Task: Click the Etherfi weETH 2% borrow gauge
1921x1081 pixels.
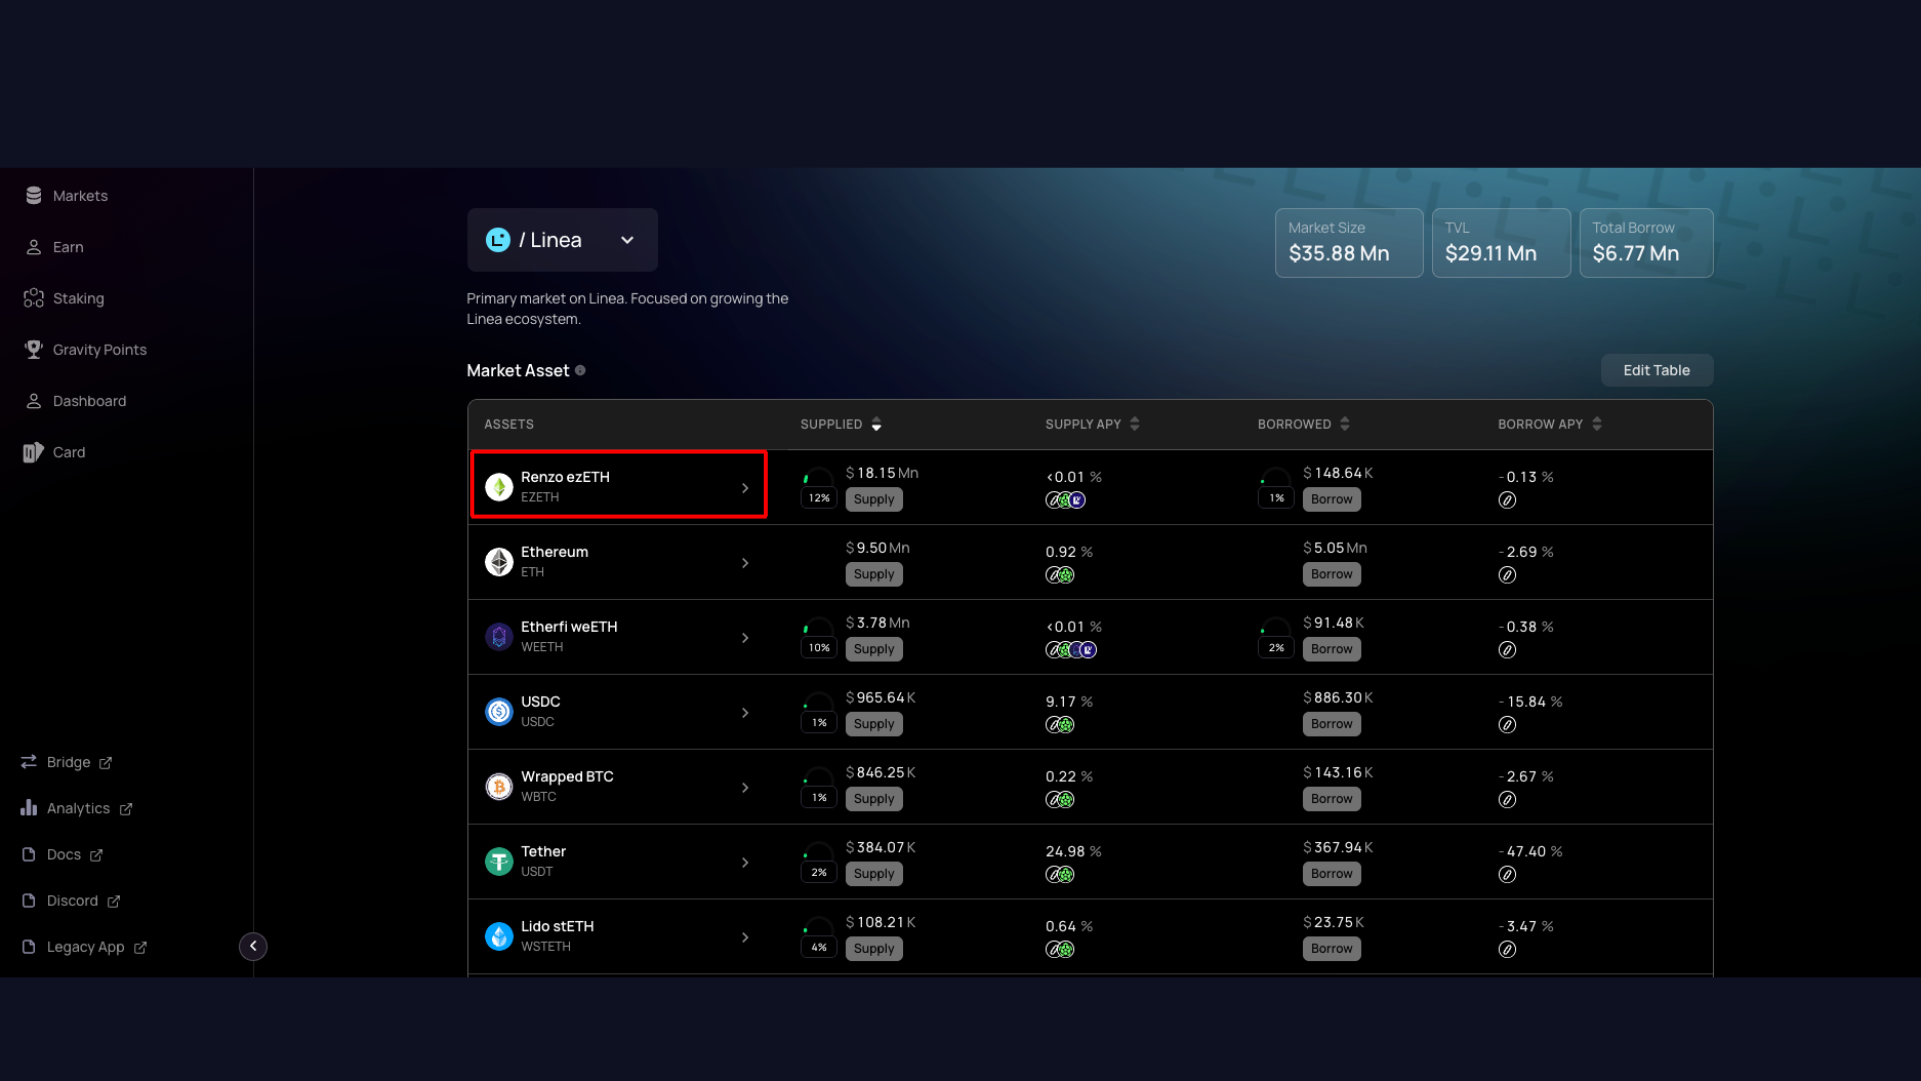Action: coord(1276,638)
